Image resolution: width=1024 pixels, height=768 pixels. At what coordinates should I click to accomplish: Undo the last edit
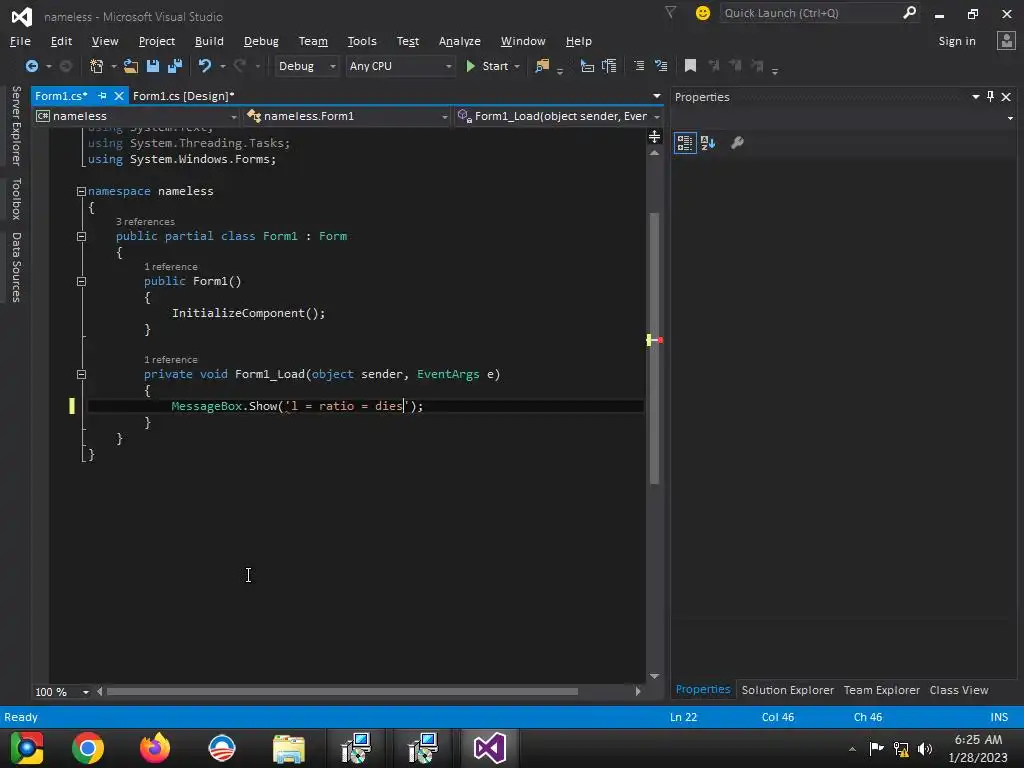(205, 66)
